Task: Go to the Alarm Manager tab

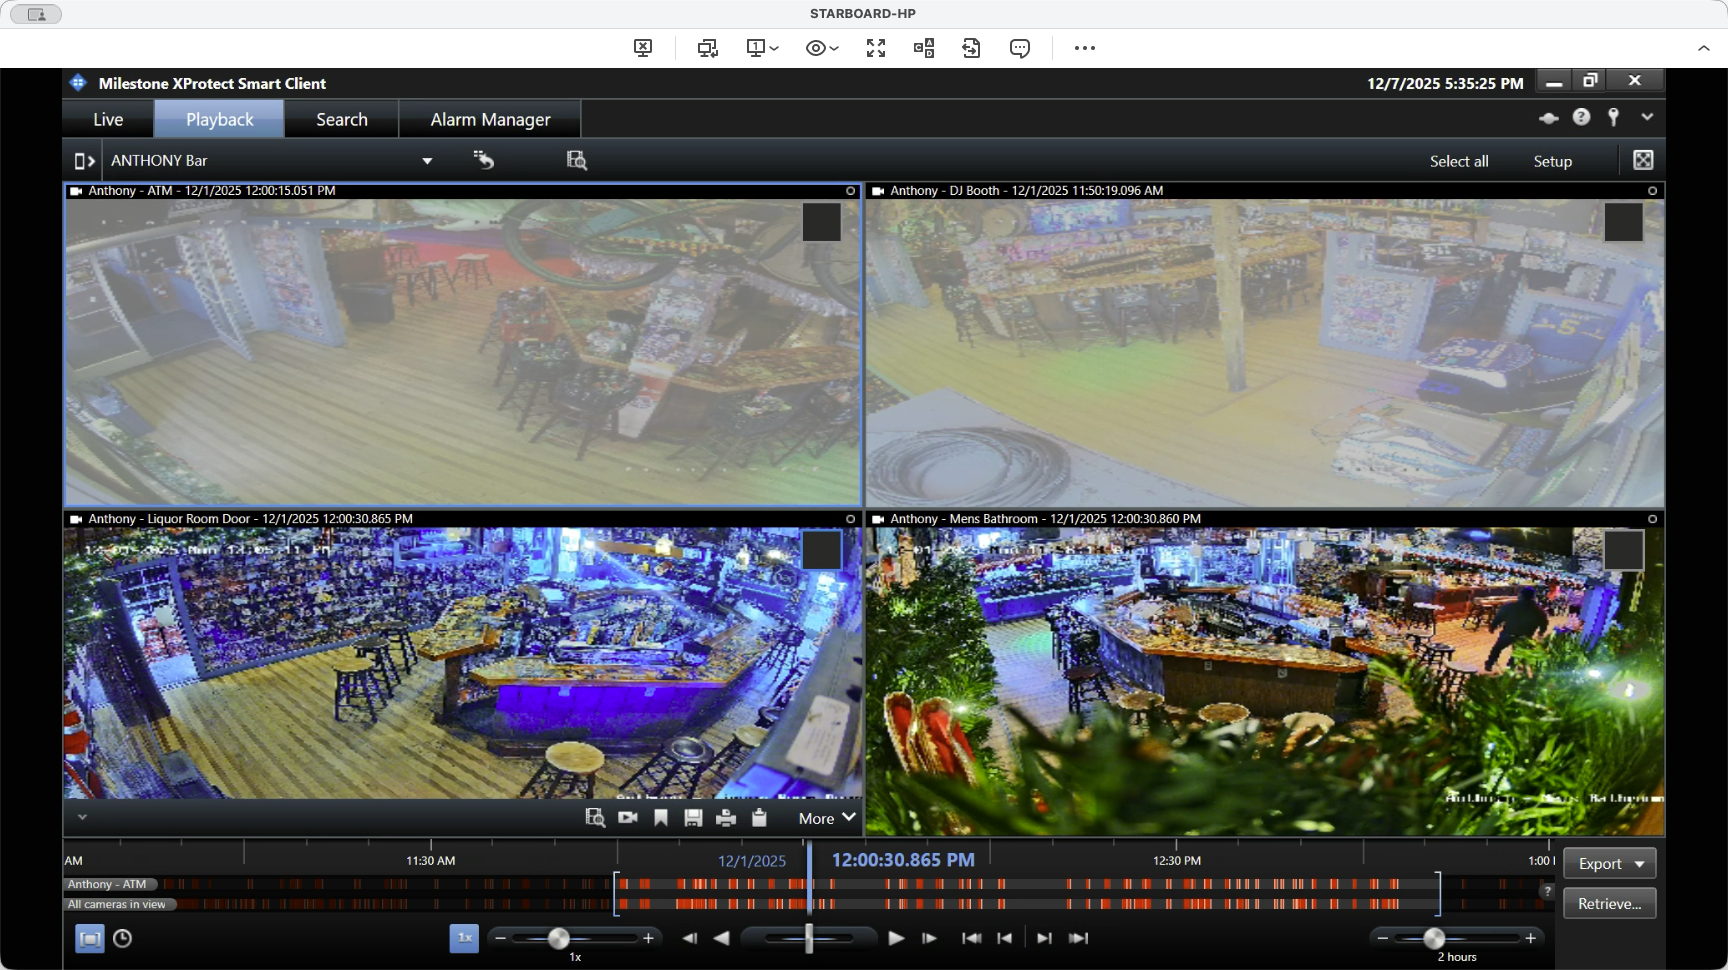Action: pyautogui.click(x=490, y=119)
